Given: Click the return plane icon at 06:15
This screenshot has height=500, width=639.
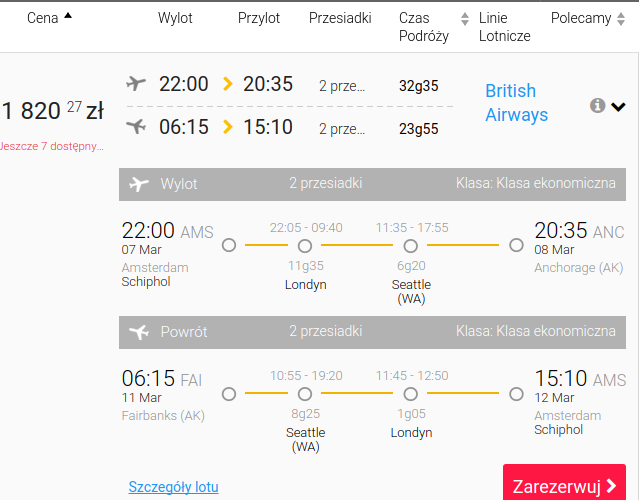Looking at the screenshot, I should coord(136,126).
